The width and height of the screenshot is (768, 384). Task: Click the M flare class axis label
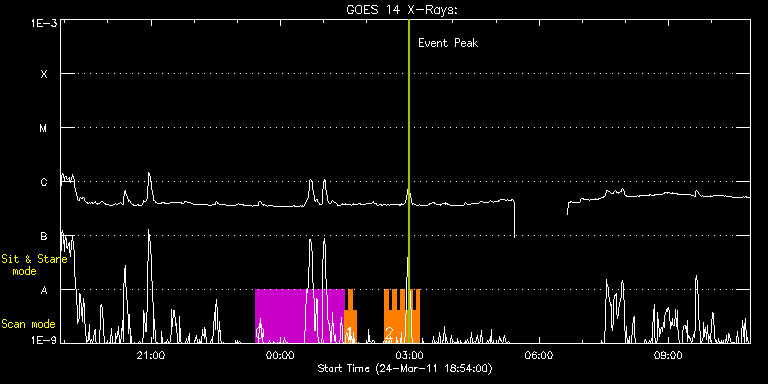pos(44,128)
